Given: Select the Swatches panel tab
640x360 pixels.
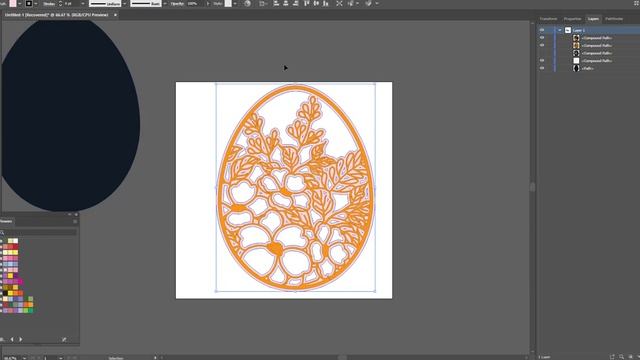Looking at the screenshot, I should (6, 221).
